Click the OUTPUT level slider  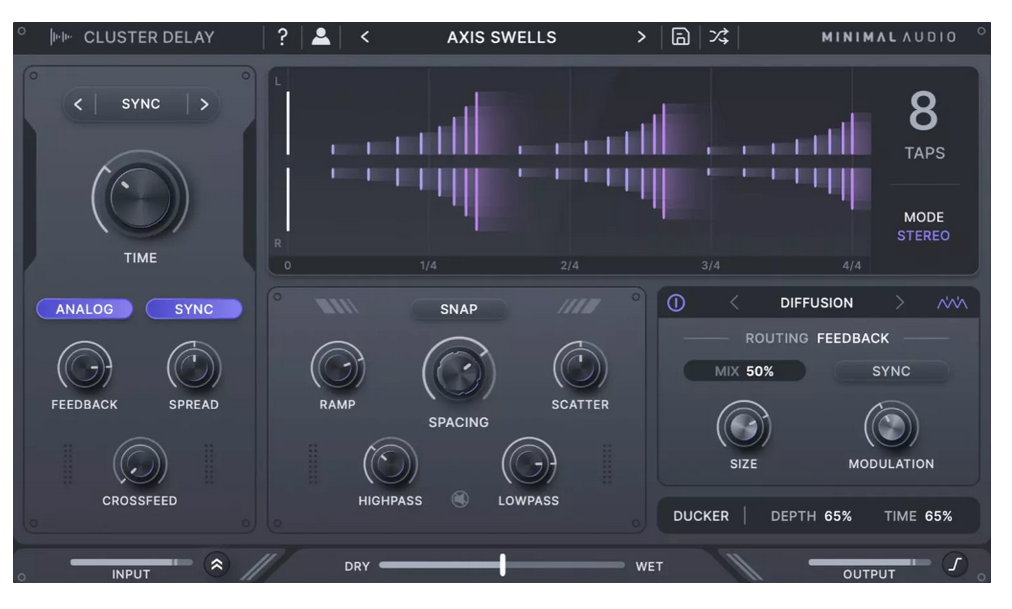869,562
